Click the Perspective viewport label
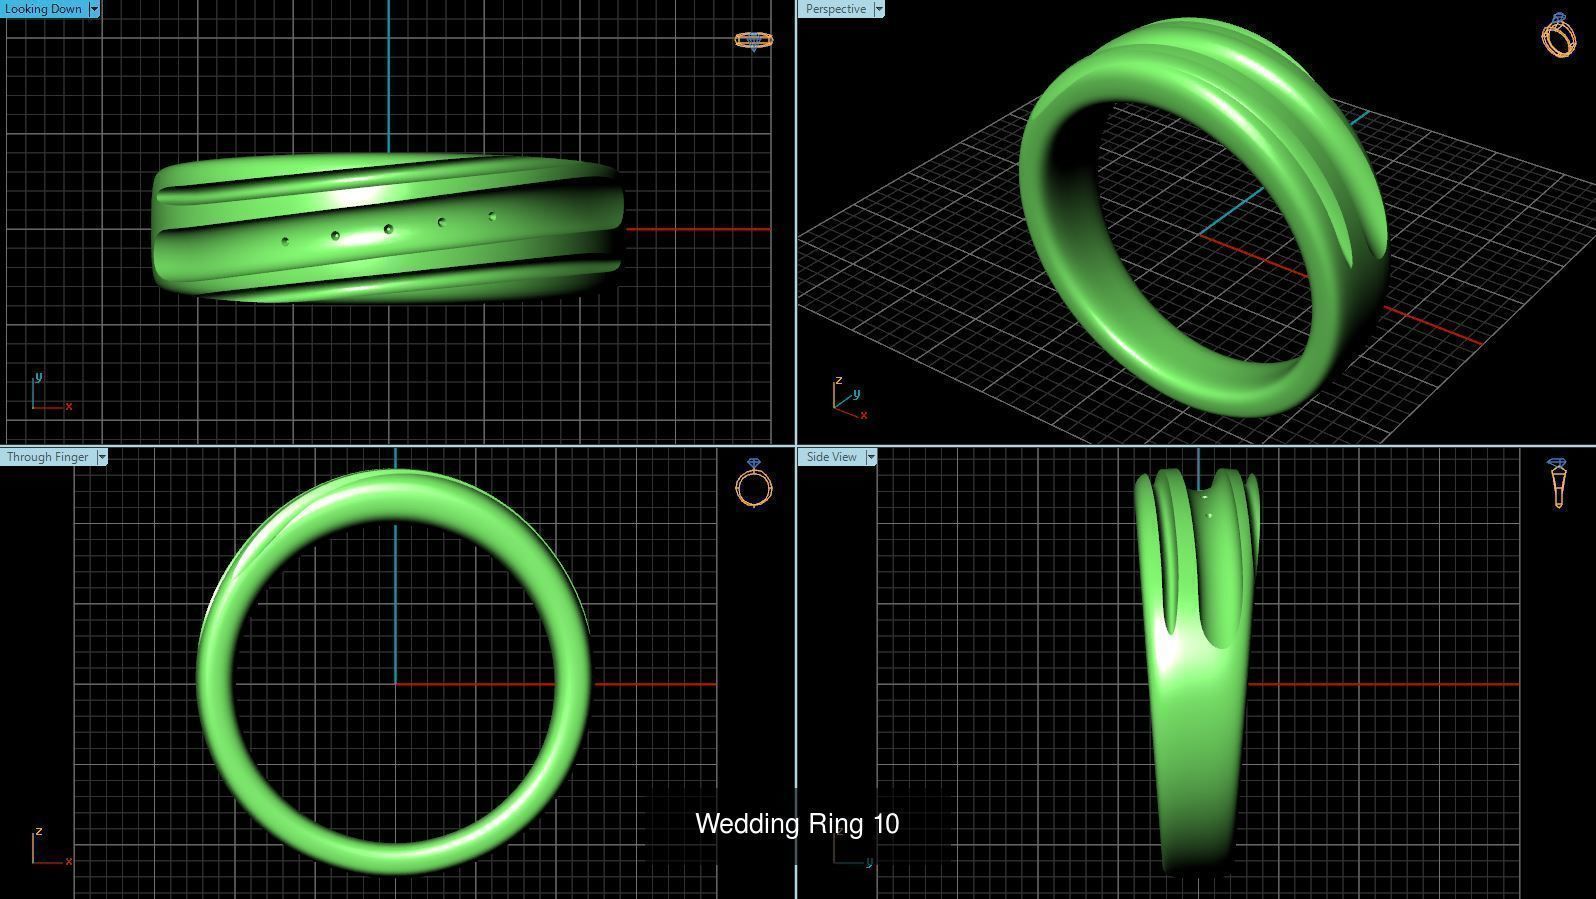Viewport: 1596px width, 899px height. 836,9
